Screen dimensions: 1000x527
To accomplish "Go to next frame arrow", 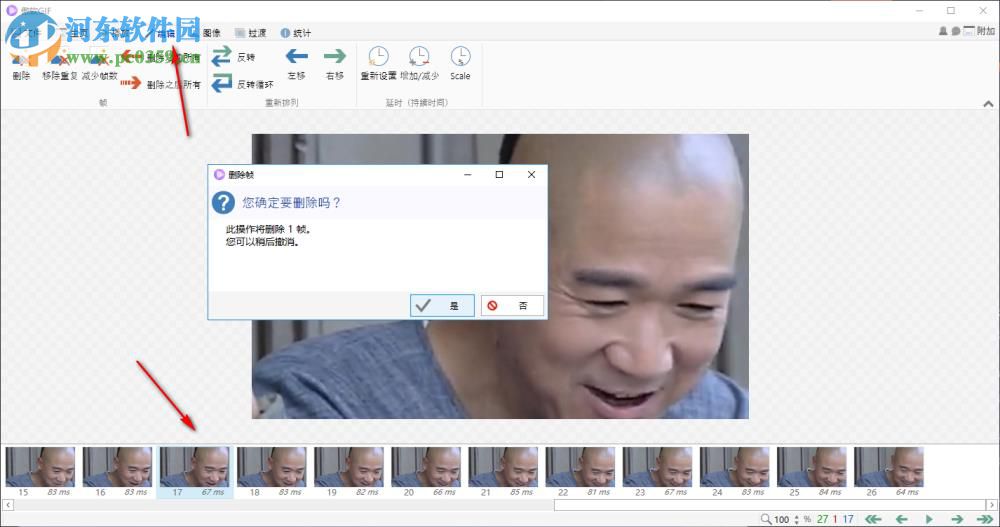I will (x=957, y=519).
